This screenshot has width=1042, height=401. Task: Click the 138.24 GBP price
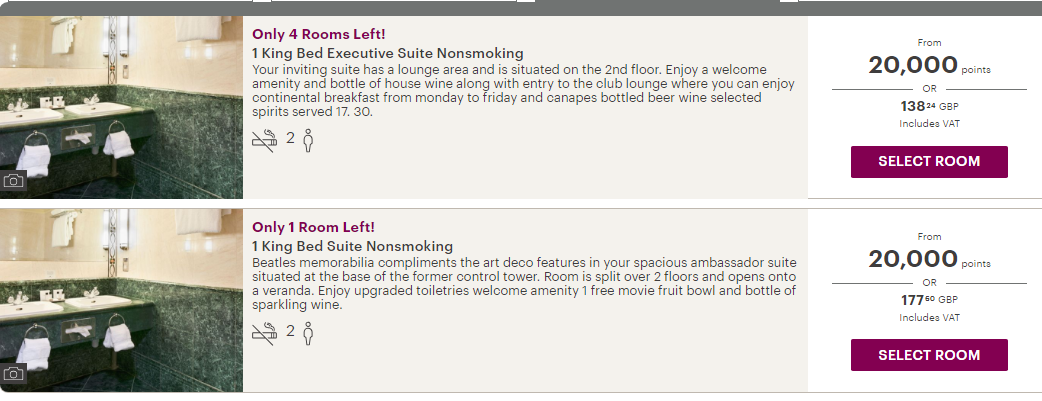(928, 104)
